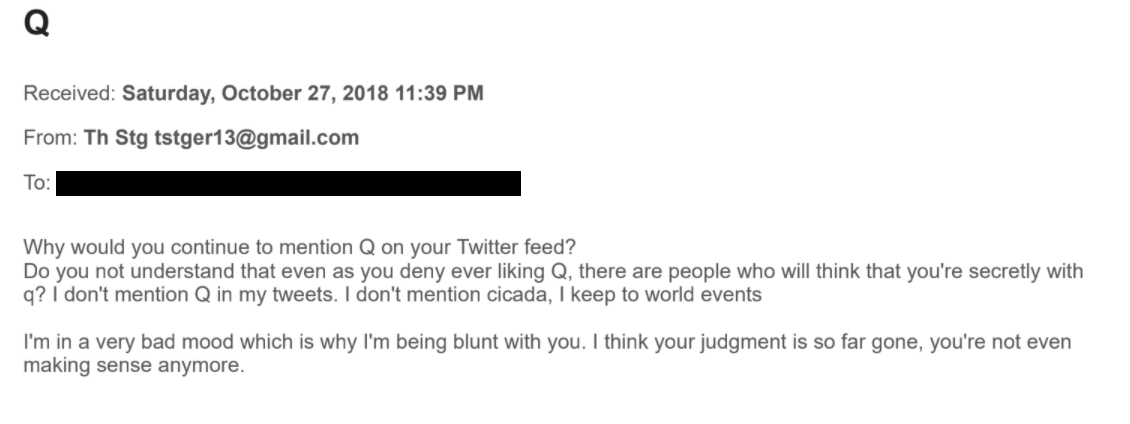Click the "From:" label
This screenshot has width=1130, height=424.
pyautogui.click(x=50, y=138)
